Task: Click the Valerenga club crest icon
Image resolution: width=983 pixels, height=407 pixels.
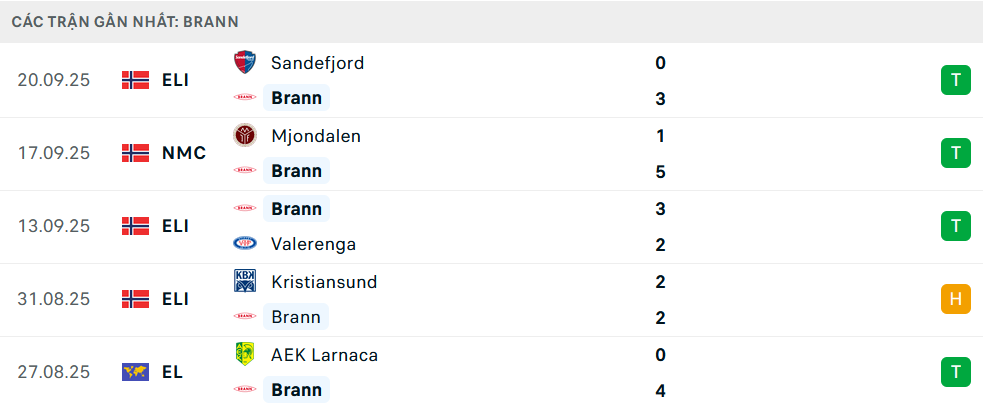Action: [x=244, y=244]
